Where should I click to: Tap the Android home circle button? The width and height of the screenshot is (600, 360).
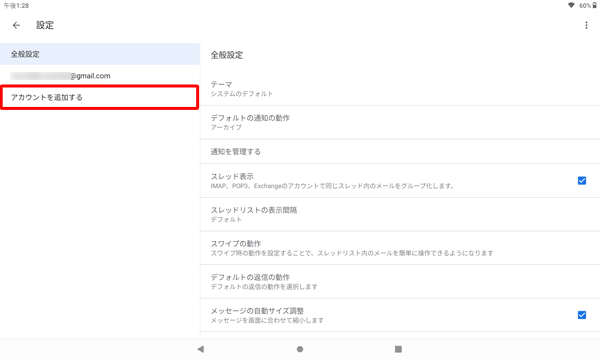300,349
